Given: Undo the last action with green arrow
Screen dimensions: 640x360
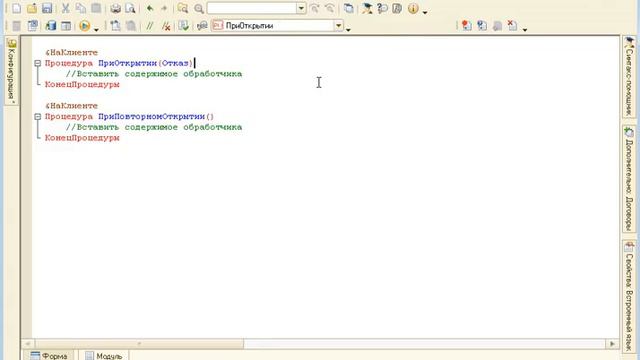Looking at the screenshot, I should [150, 8].
